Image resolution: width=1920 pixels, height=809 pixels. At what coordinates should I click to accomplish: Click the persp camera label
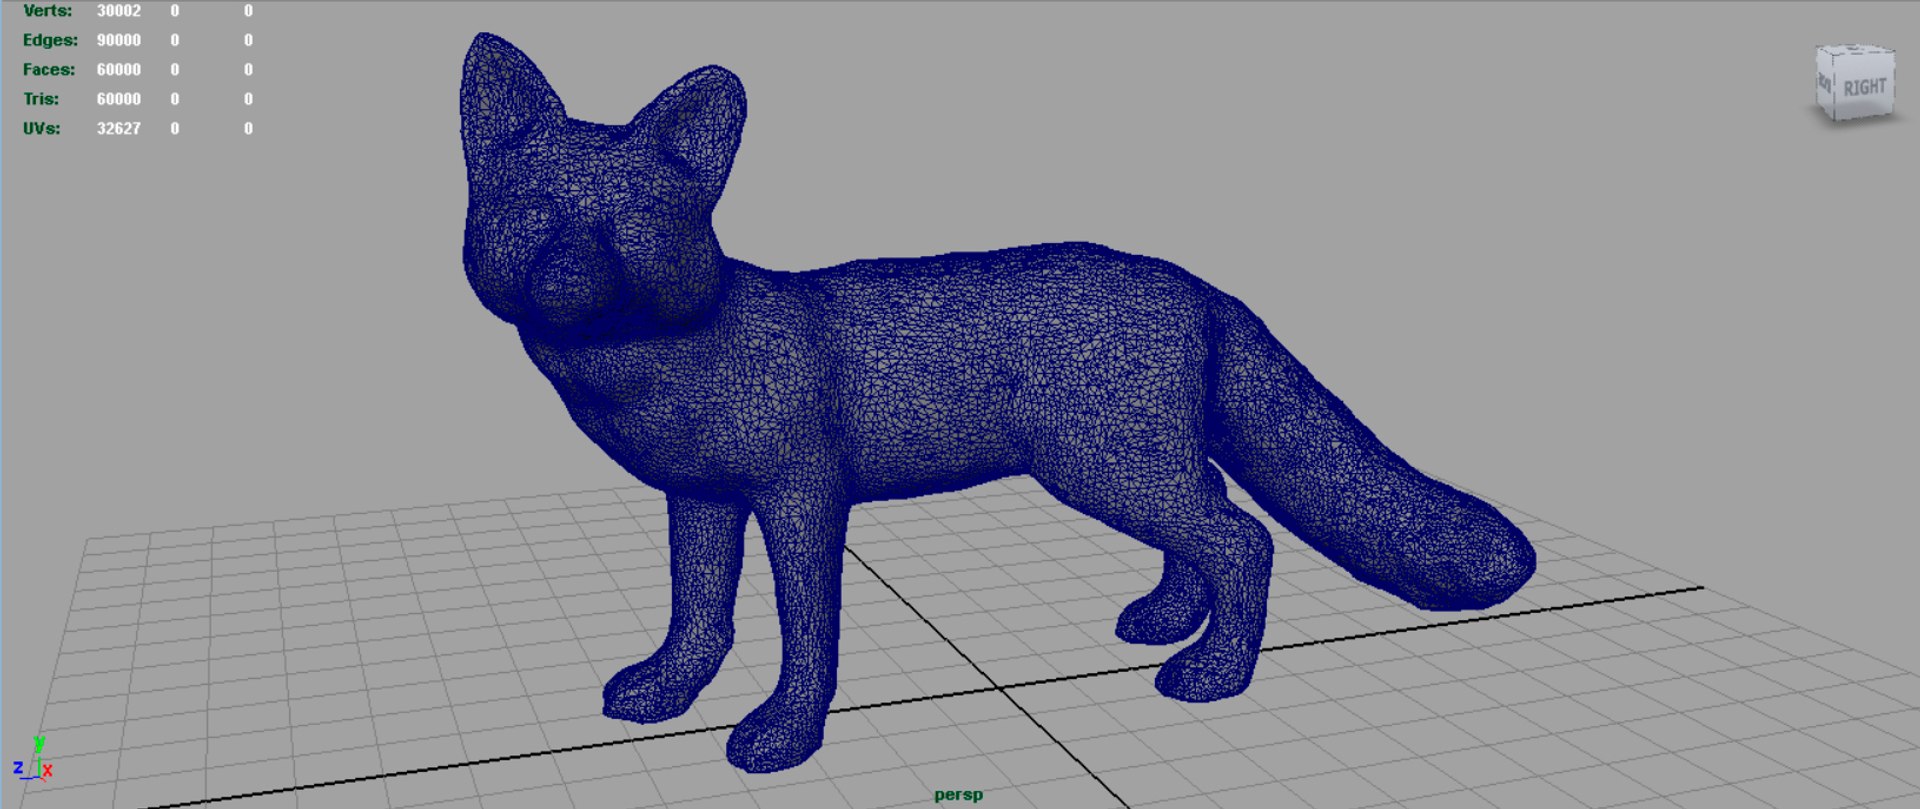[x=958, y=795]
